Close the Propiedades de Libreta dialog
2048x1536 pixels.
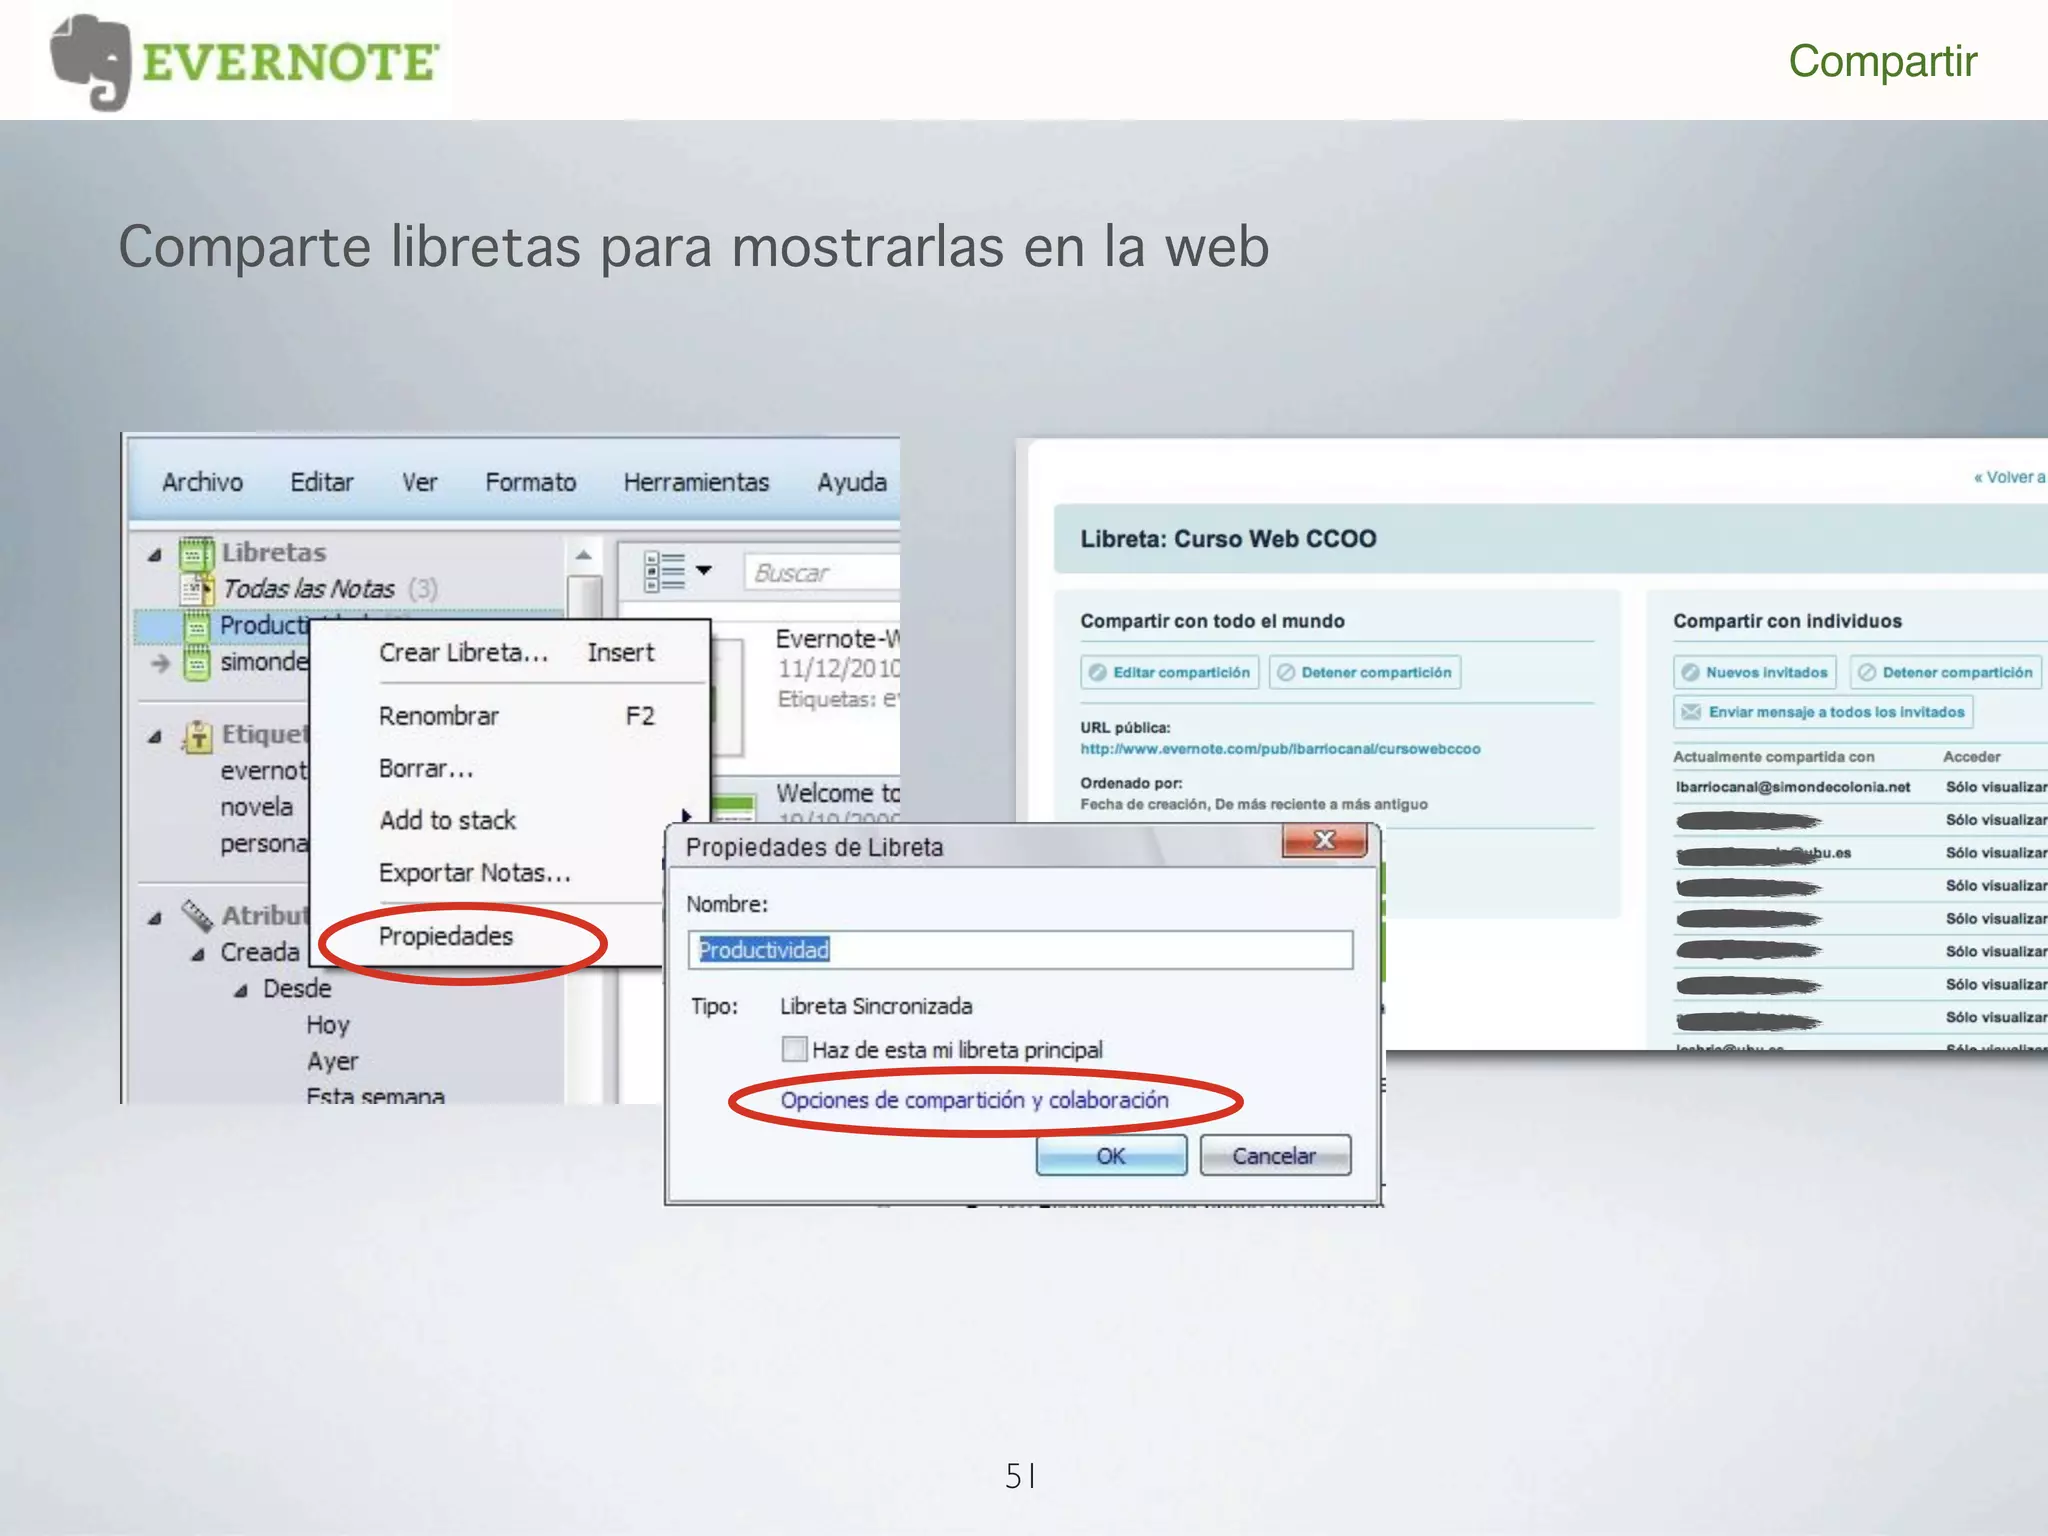point(1325,840)
